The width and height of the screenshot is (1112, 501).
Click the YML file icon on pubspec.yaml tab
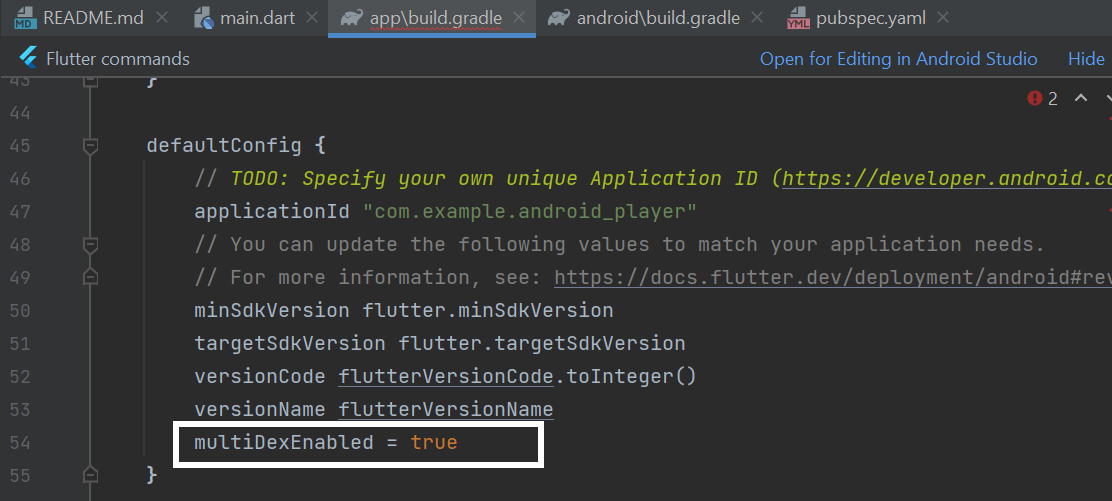(799, 18)
